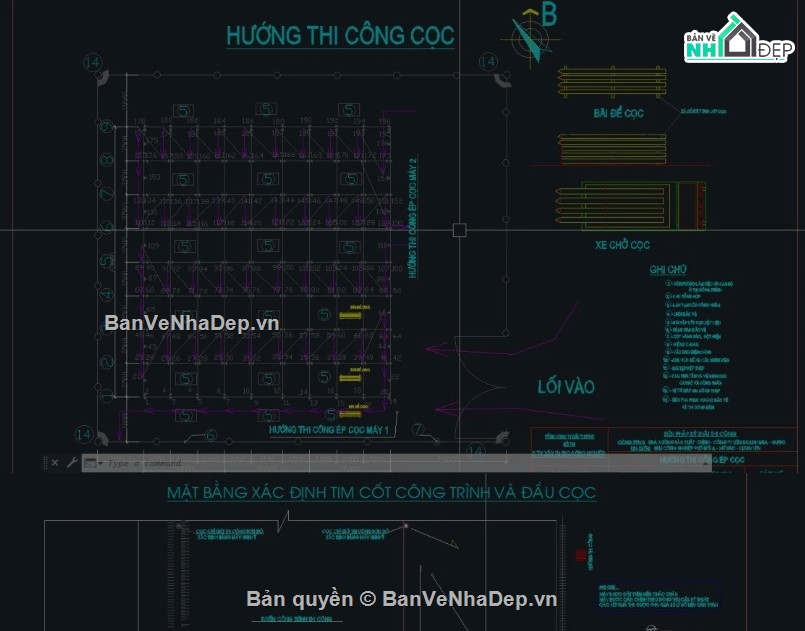Click the north arrow compass symbol
Image resolution: width=805 pixels, height=631 pixels.
pyautogui.click(x=531, y=39)
